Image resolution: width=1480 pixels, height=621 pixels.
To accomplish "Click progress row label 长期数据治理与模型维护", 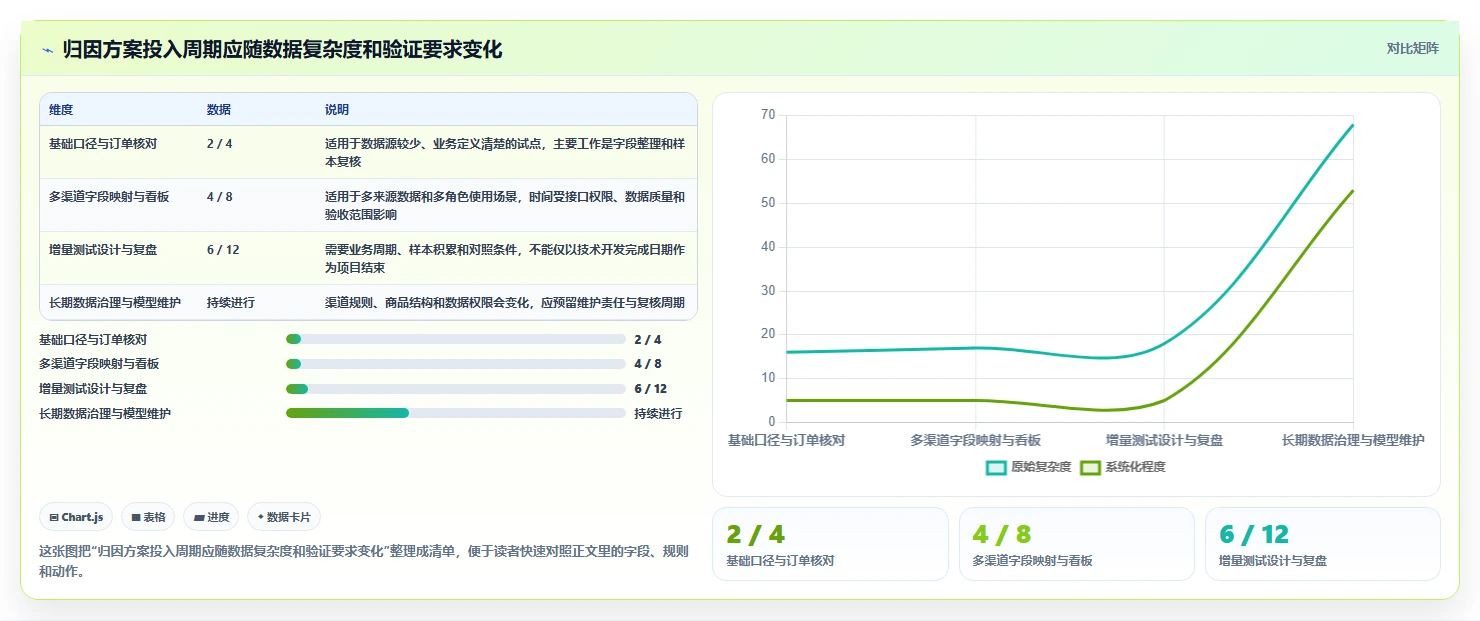I will 105,413.
